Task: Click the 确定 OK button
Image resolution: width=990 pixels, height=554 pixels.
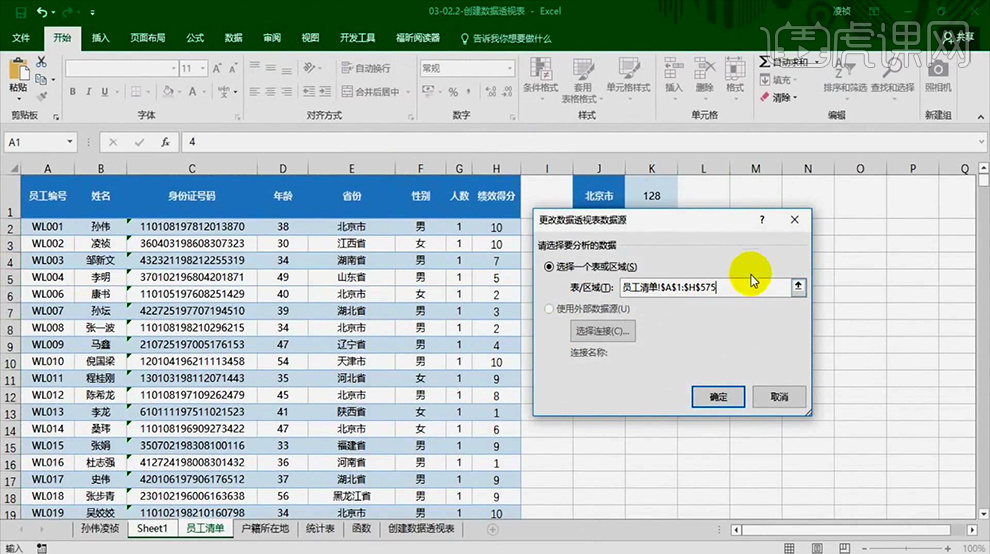Action: (718, 397)
